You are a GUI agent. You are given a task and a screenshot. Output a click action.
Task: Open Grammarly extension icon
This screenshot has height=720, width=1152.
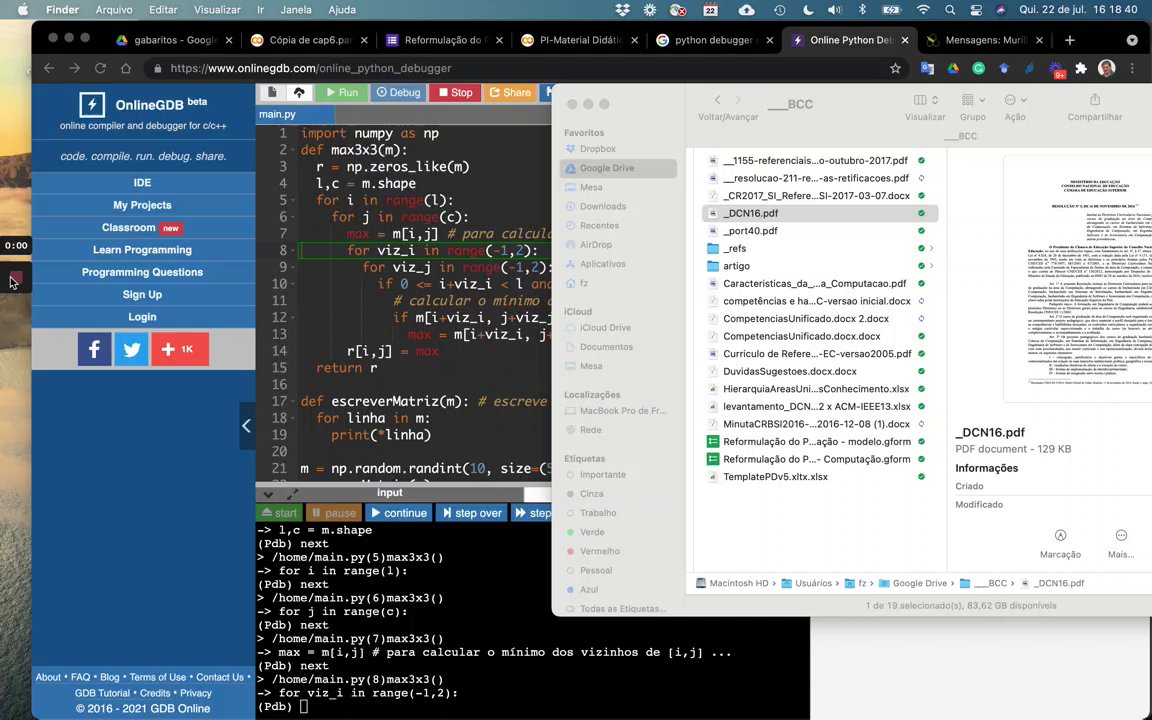[x=979, y=68]
